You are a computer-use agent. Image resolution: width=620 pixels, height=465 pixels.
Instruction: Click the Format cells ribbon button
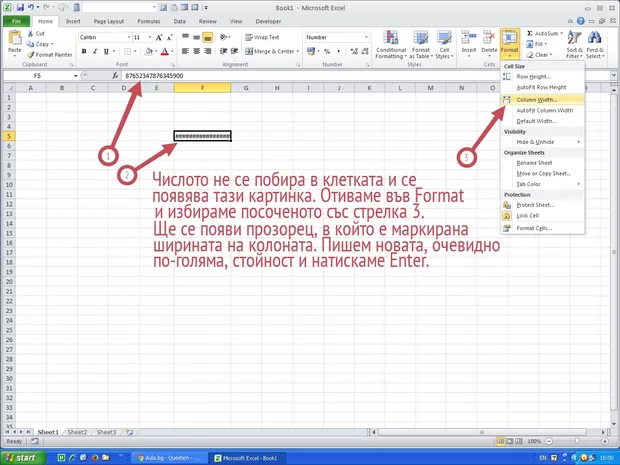(509, 44)
